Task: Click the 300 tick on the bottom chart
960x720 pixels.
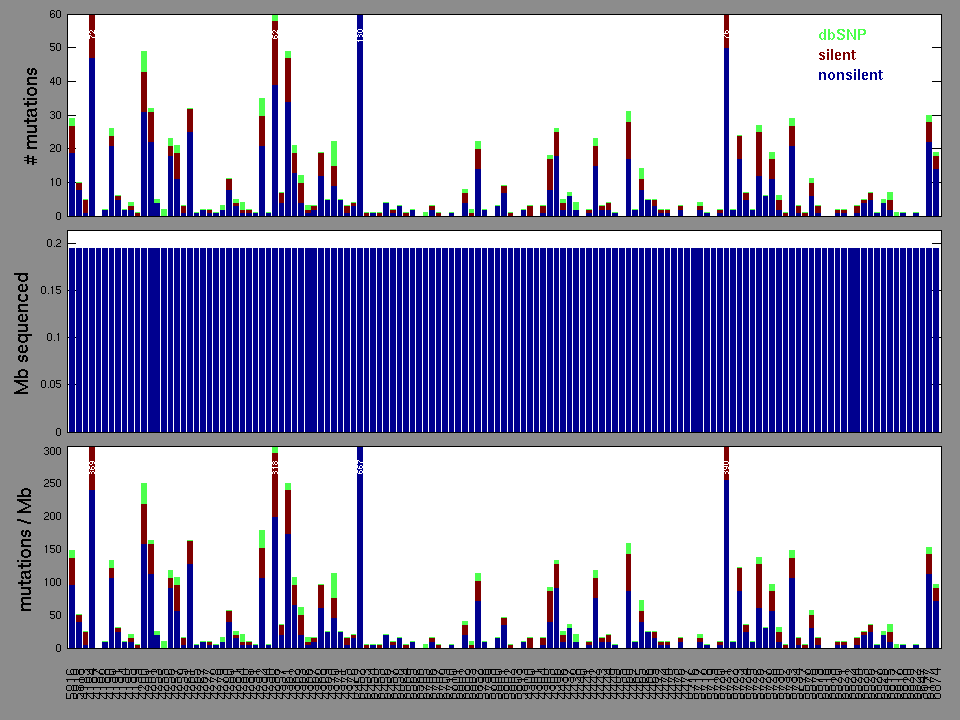Action: click(50, 452)
